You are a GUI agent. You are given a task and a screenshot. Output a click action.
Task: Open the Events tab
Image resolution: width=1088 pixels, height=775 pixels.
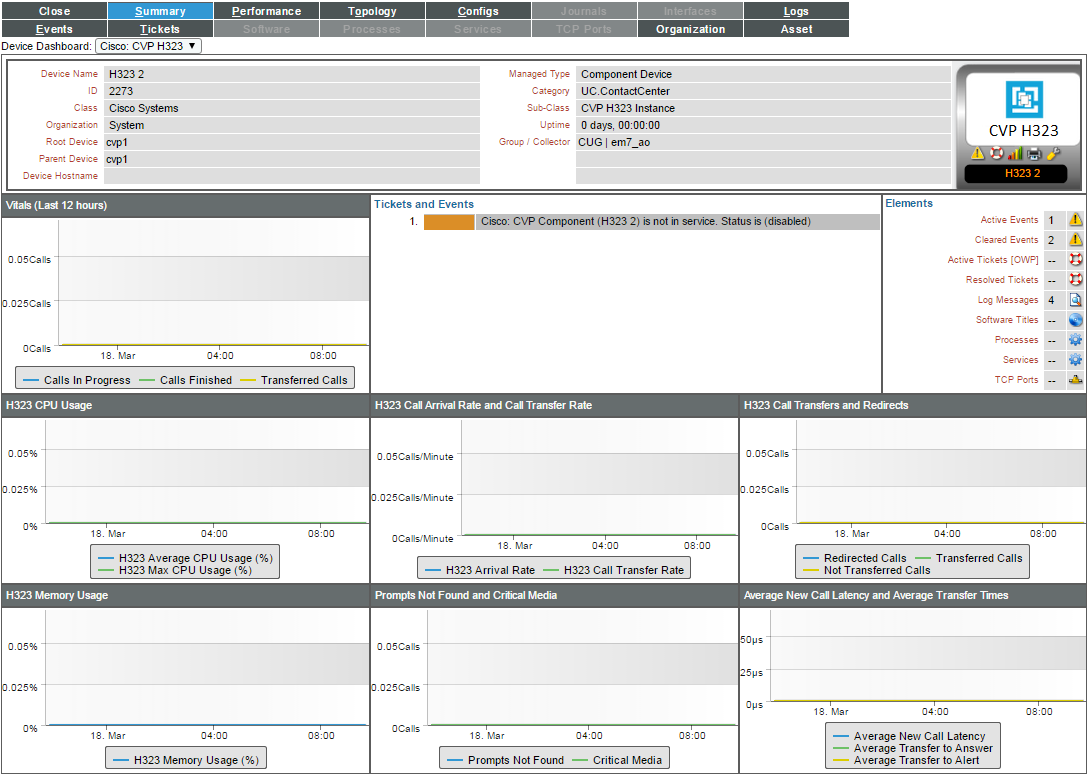click(54, 29)
